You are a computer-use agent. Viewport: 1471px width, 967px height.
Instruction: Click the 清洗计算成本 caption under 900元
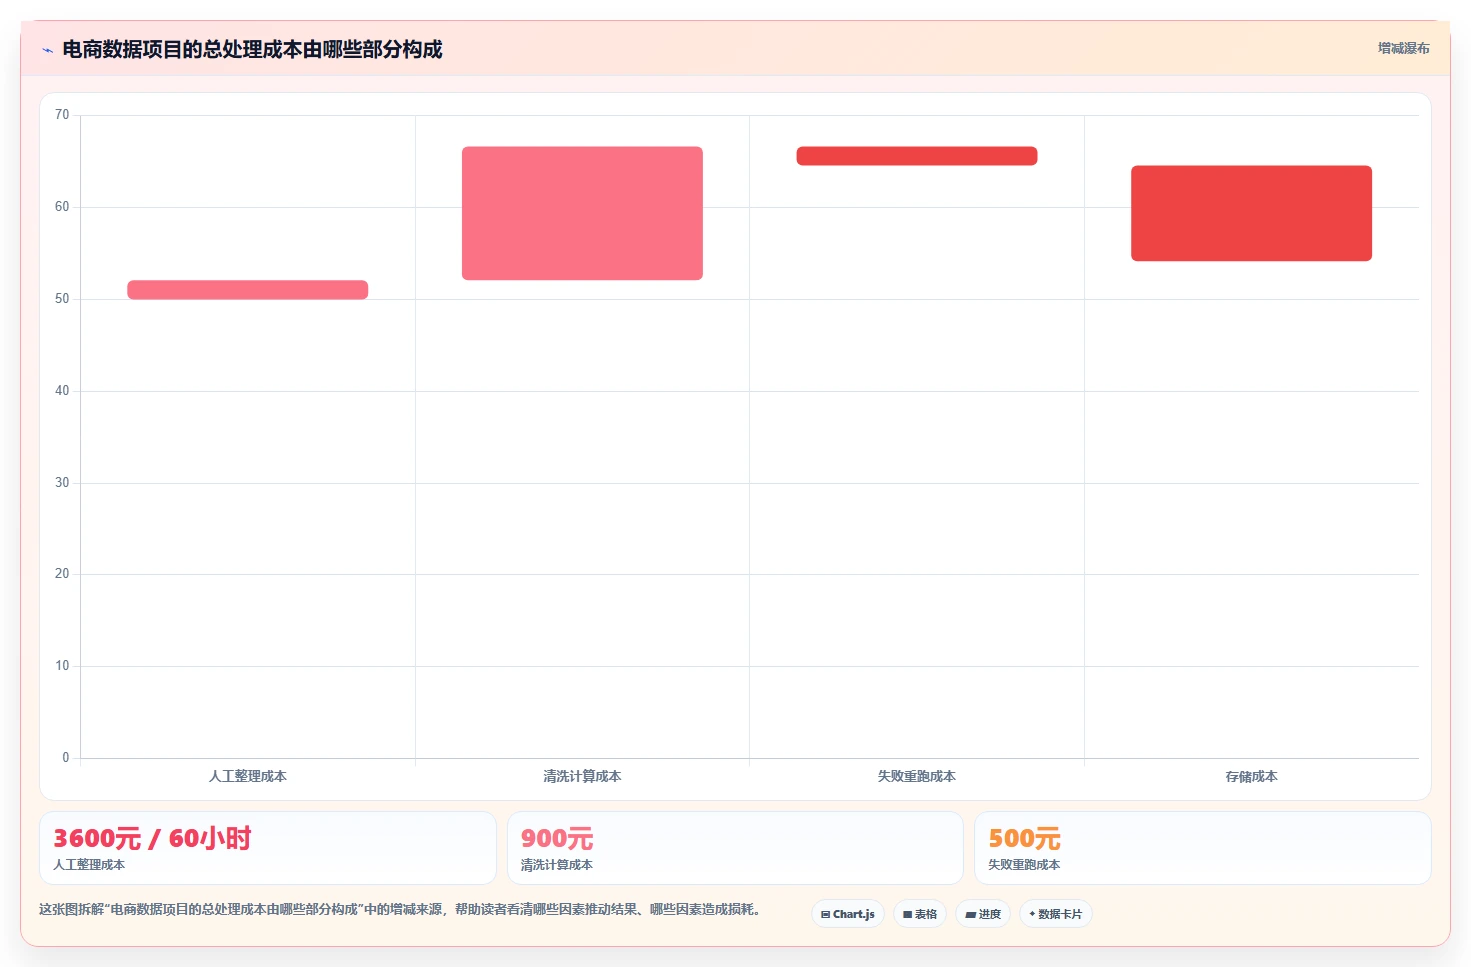click(557, 865)
